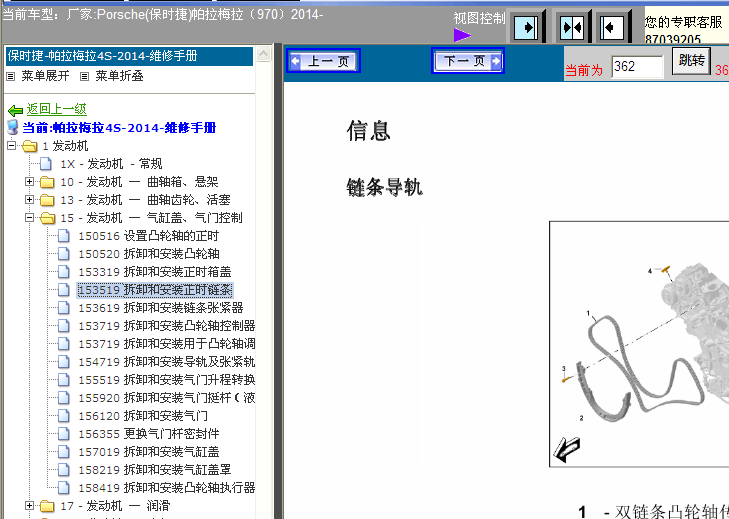The height and width of the screenshot is (519, 729).
Task: Open 150520 拆卸和安装凸轮轴
Action: [149, 254]
